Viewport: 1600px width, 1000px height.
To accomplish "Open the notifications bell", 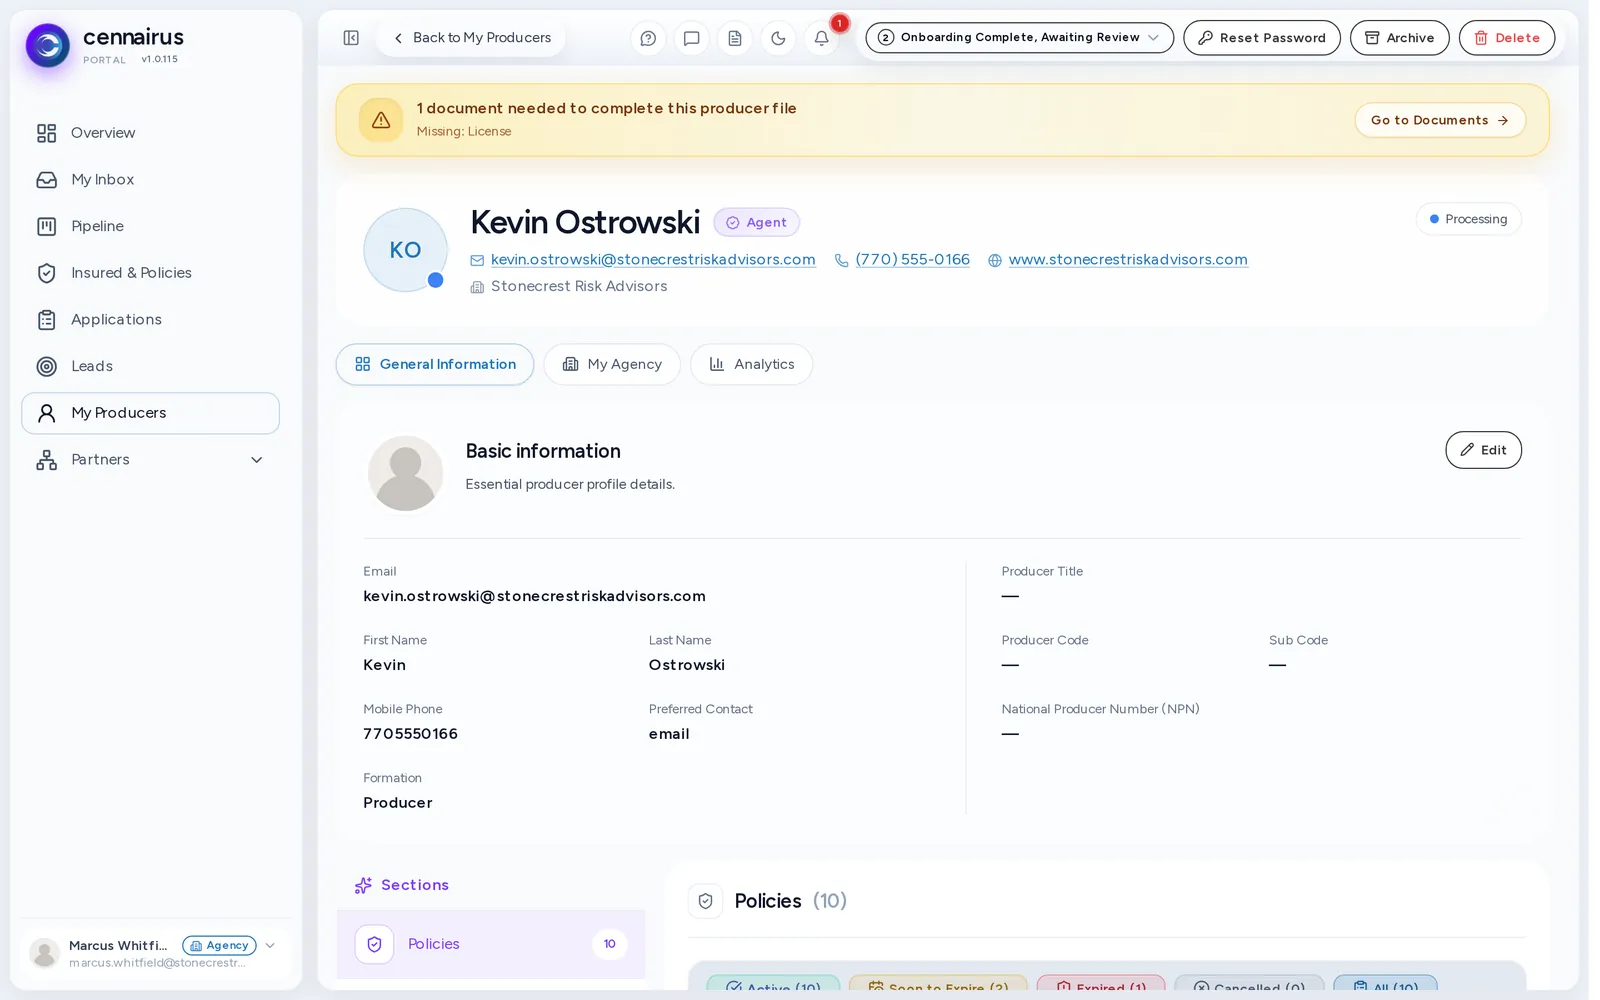I will 821,38.
